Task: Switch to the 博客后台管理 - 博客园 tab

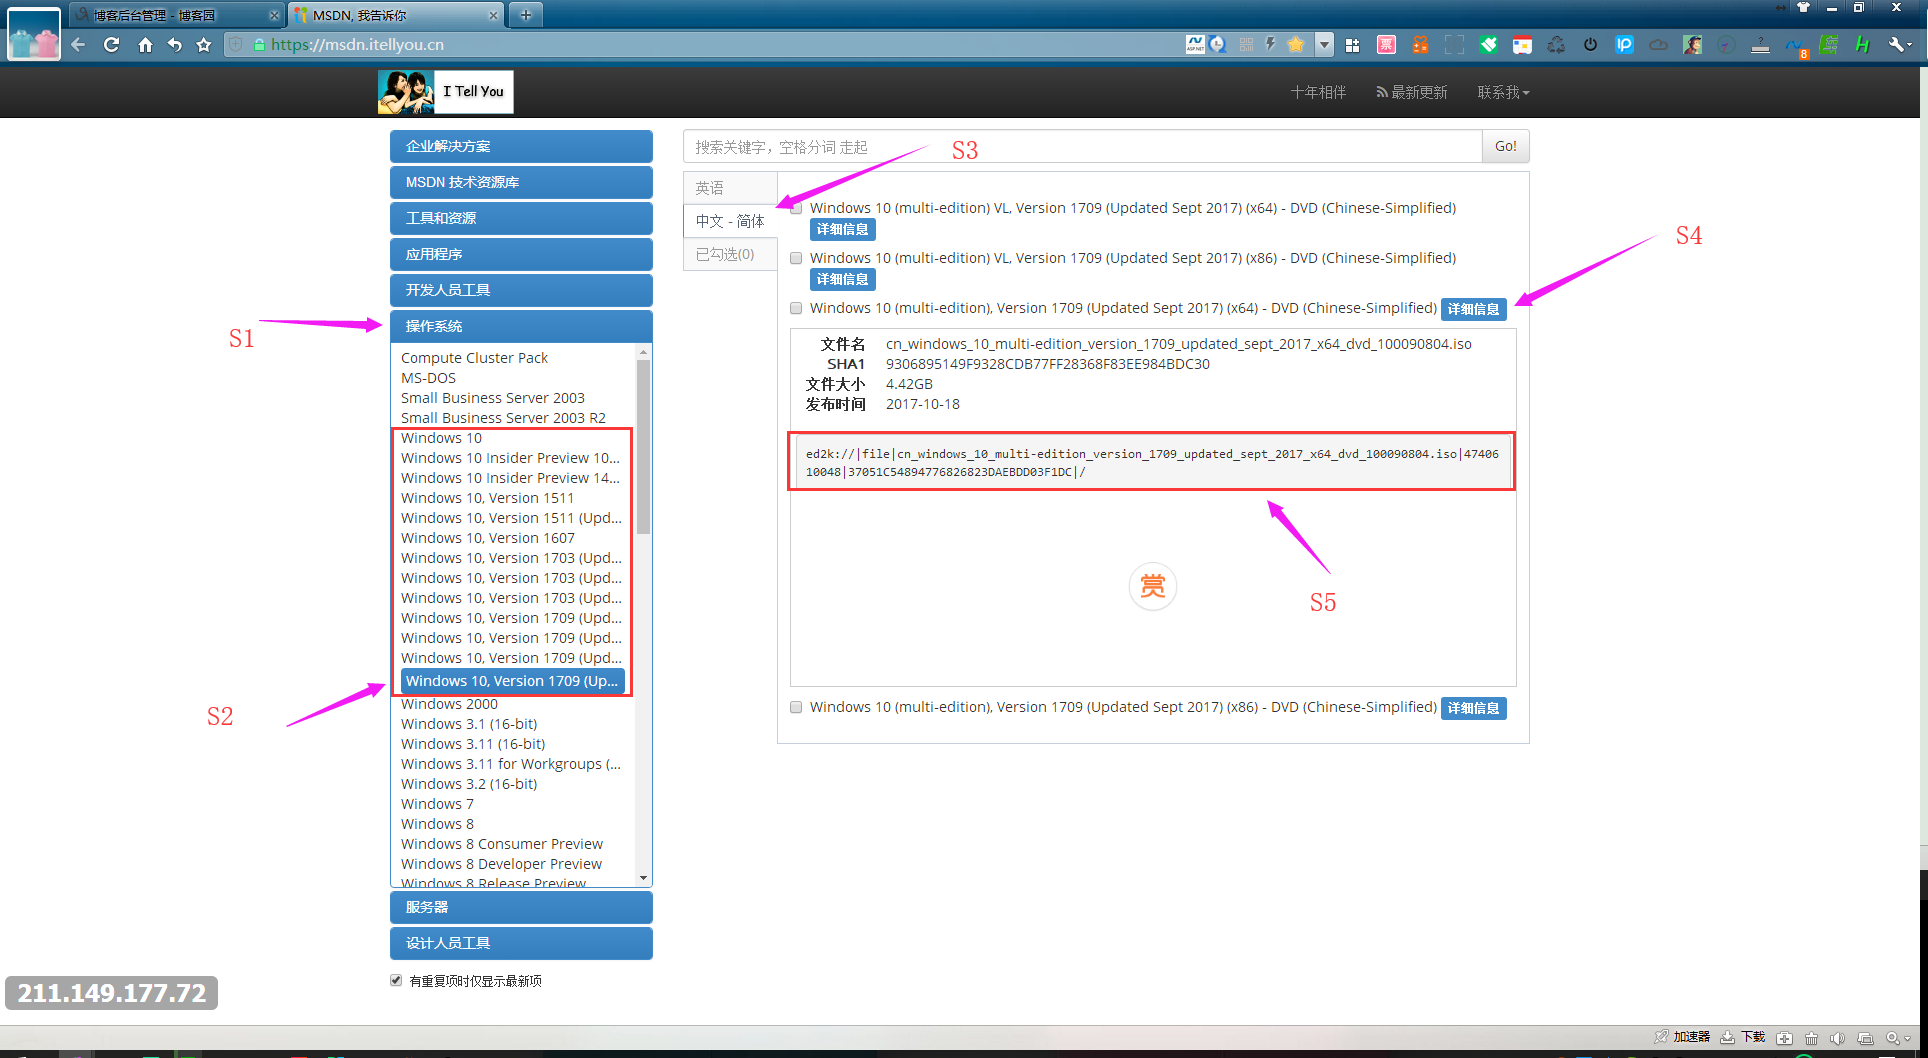Action: (x=176, y=15)
